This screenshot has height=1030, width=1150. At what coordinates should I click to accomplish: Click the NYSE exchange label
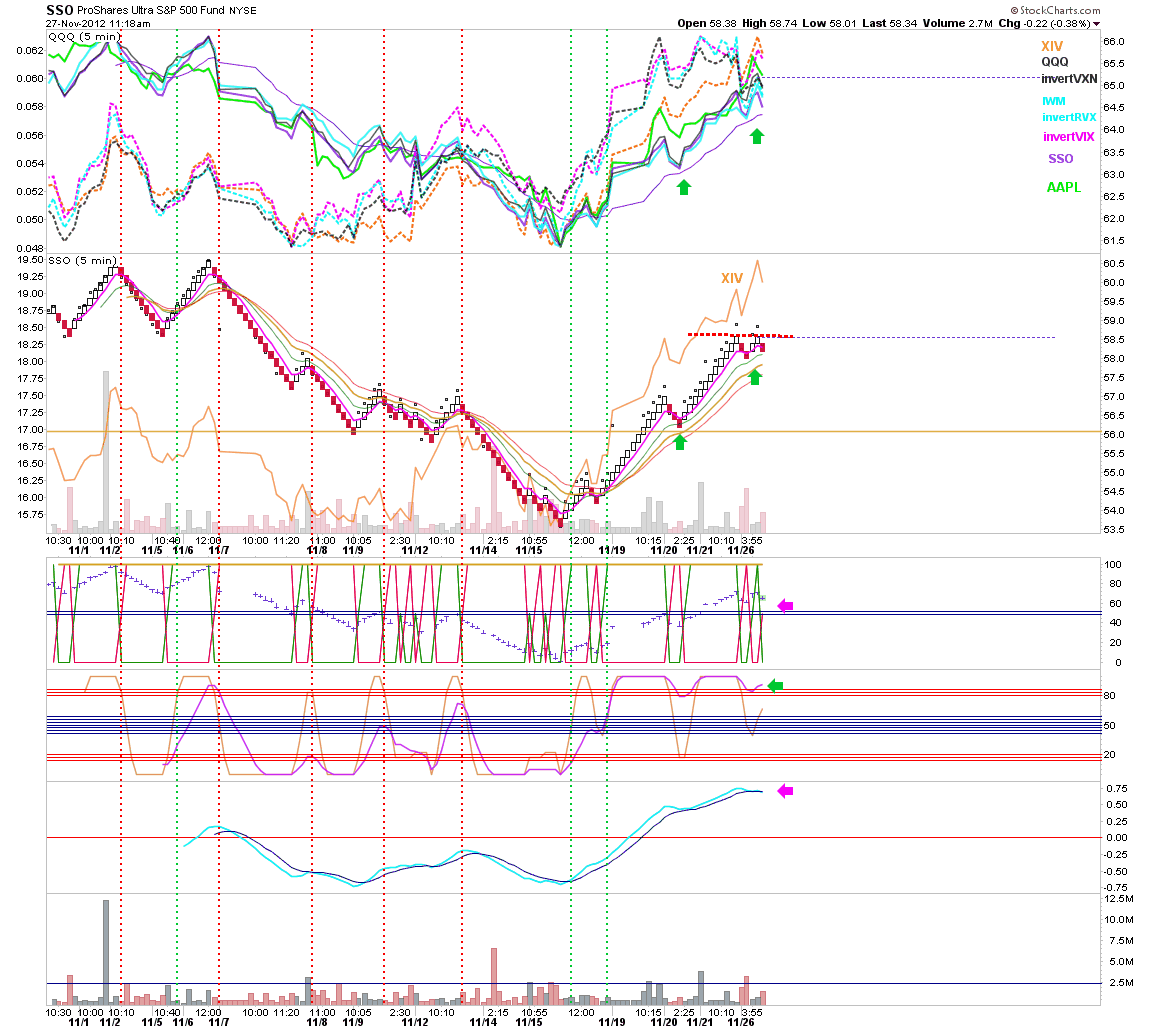pyautogui.click(x=243, y=11)
